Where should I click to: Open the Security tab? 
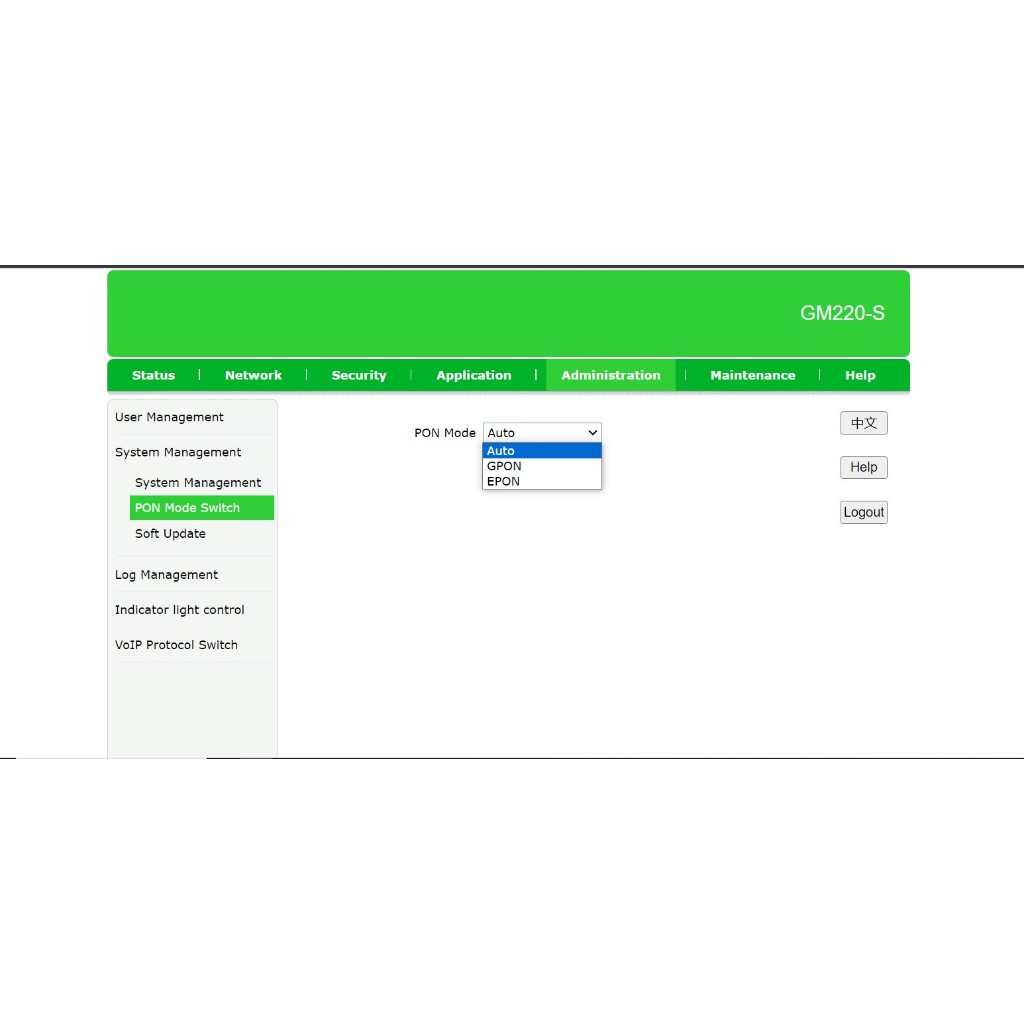[x=358, y=375]
